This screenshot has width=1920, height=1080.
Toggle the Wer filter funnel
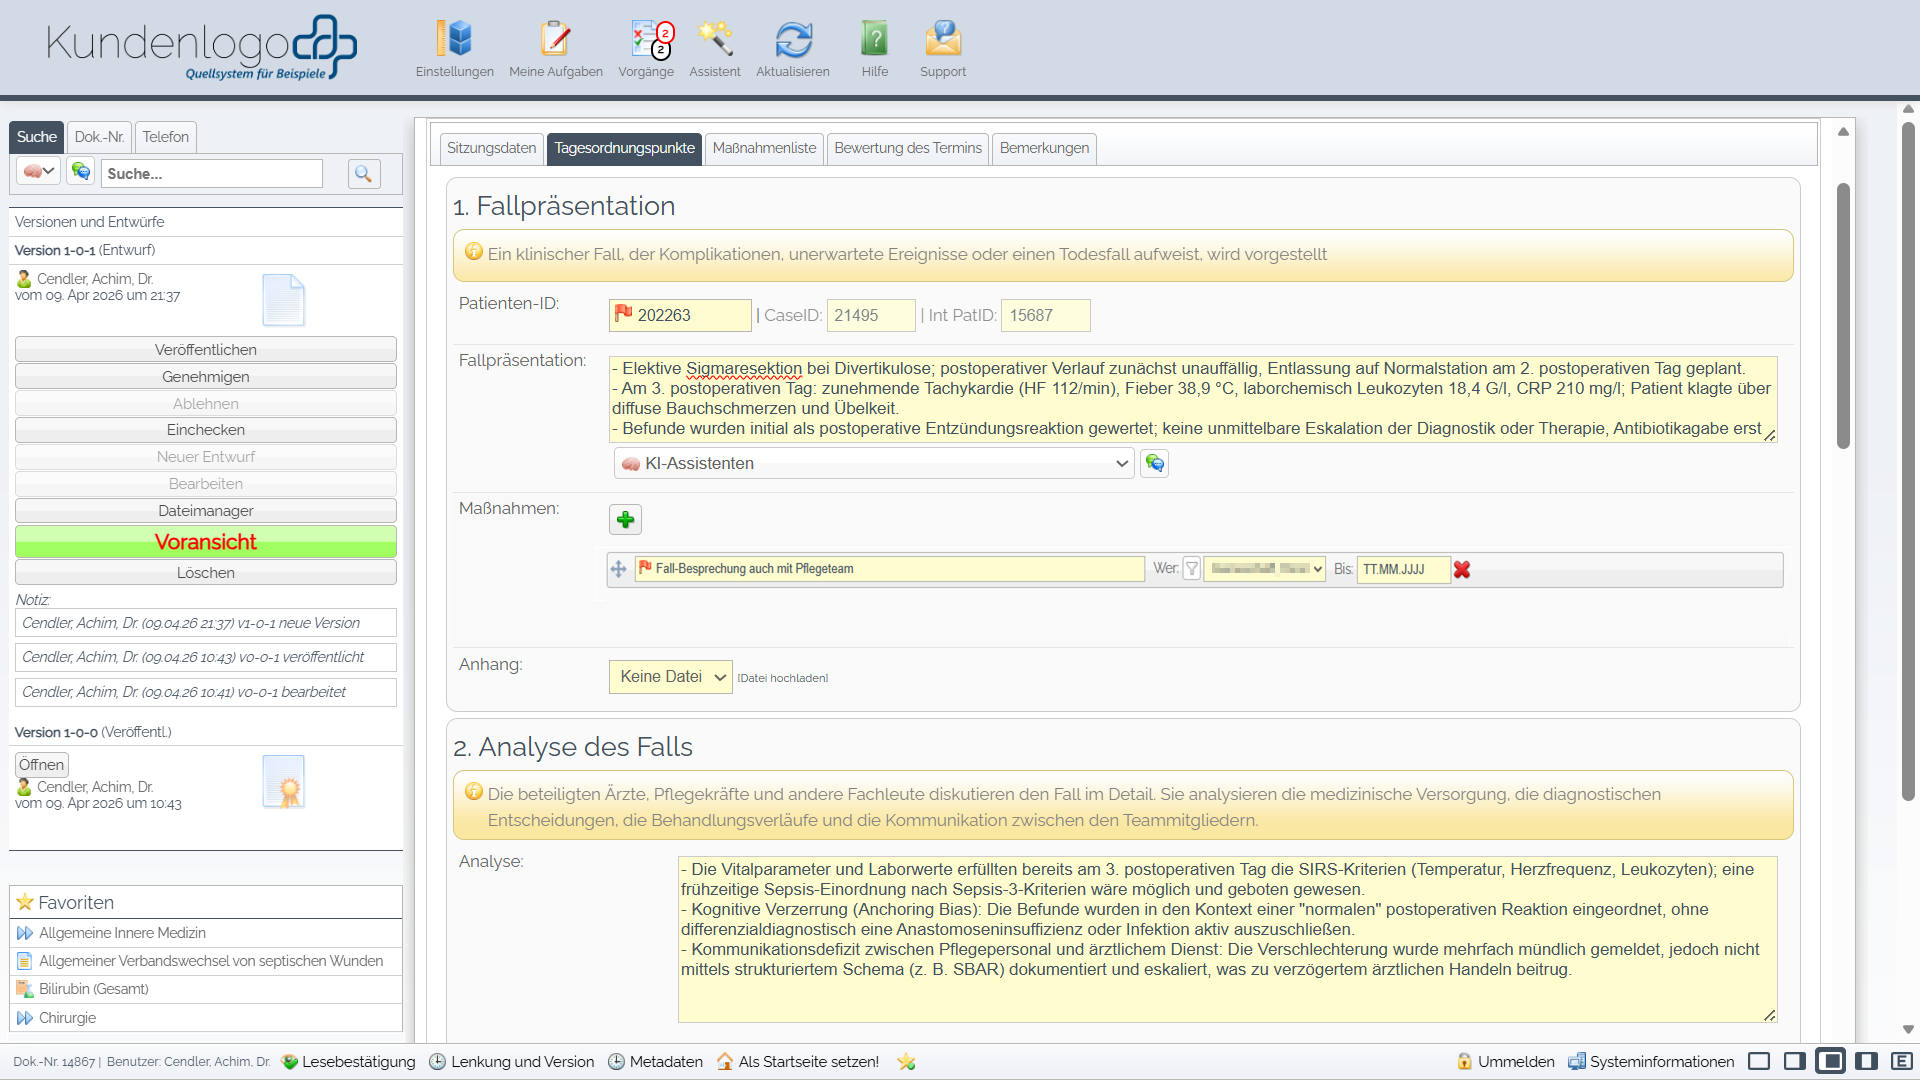click(x=1192, y=569)
